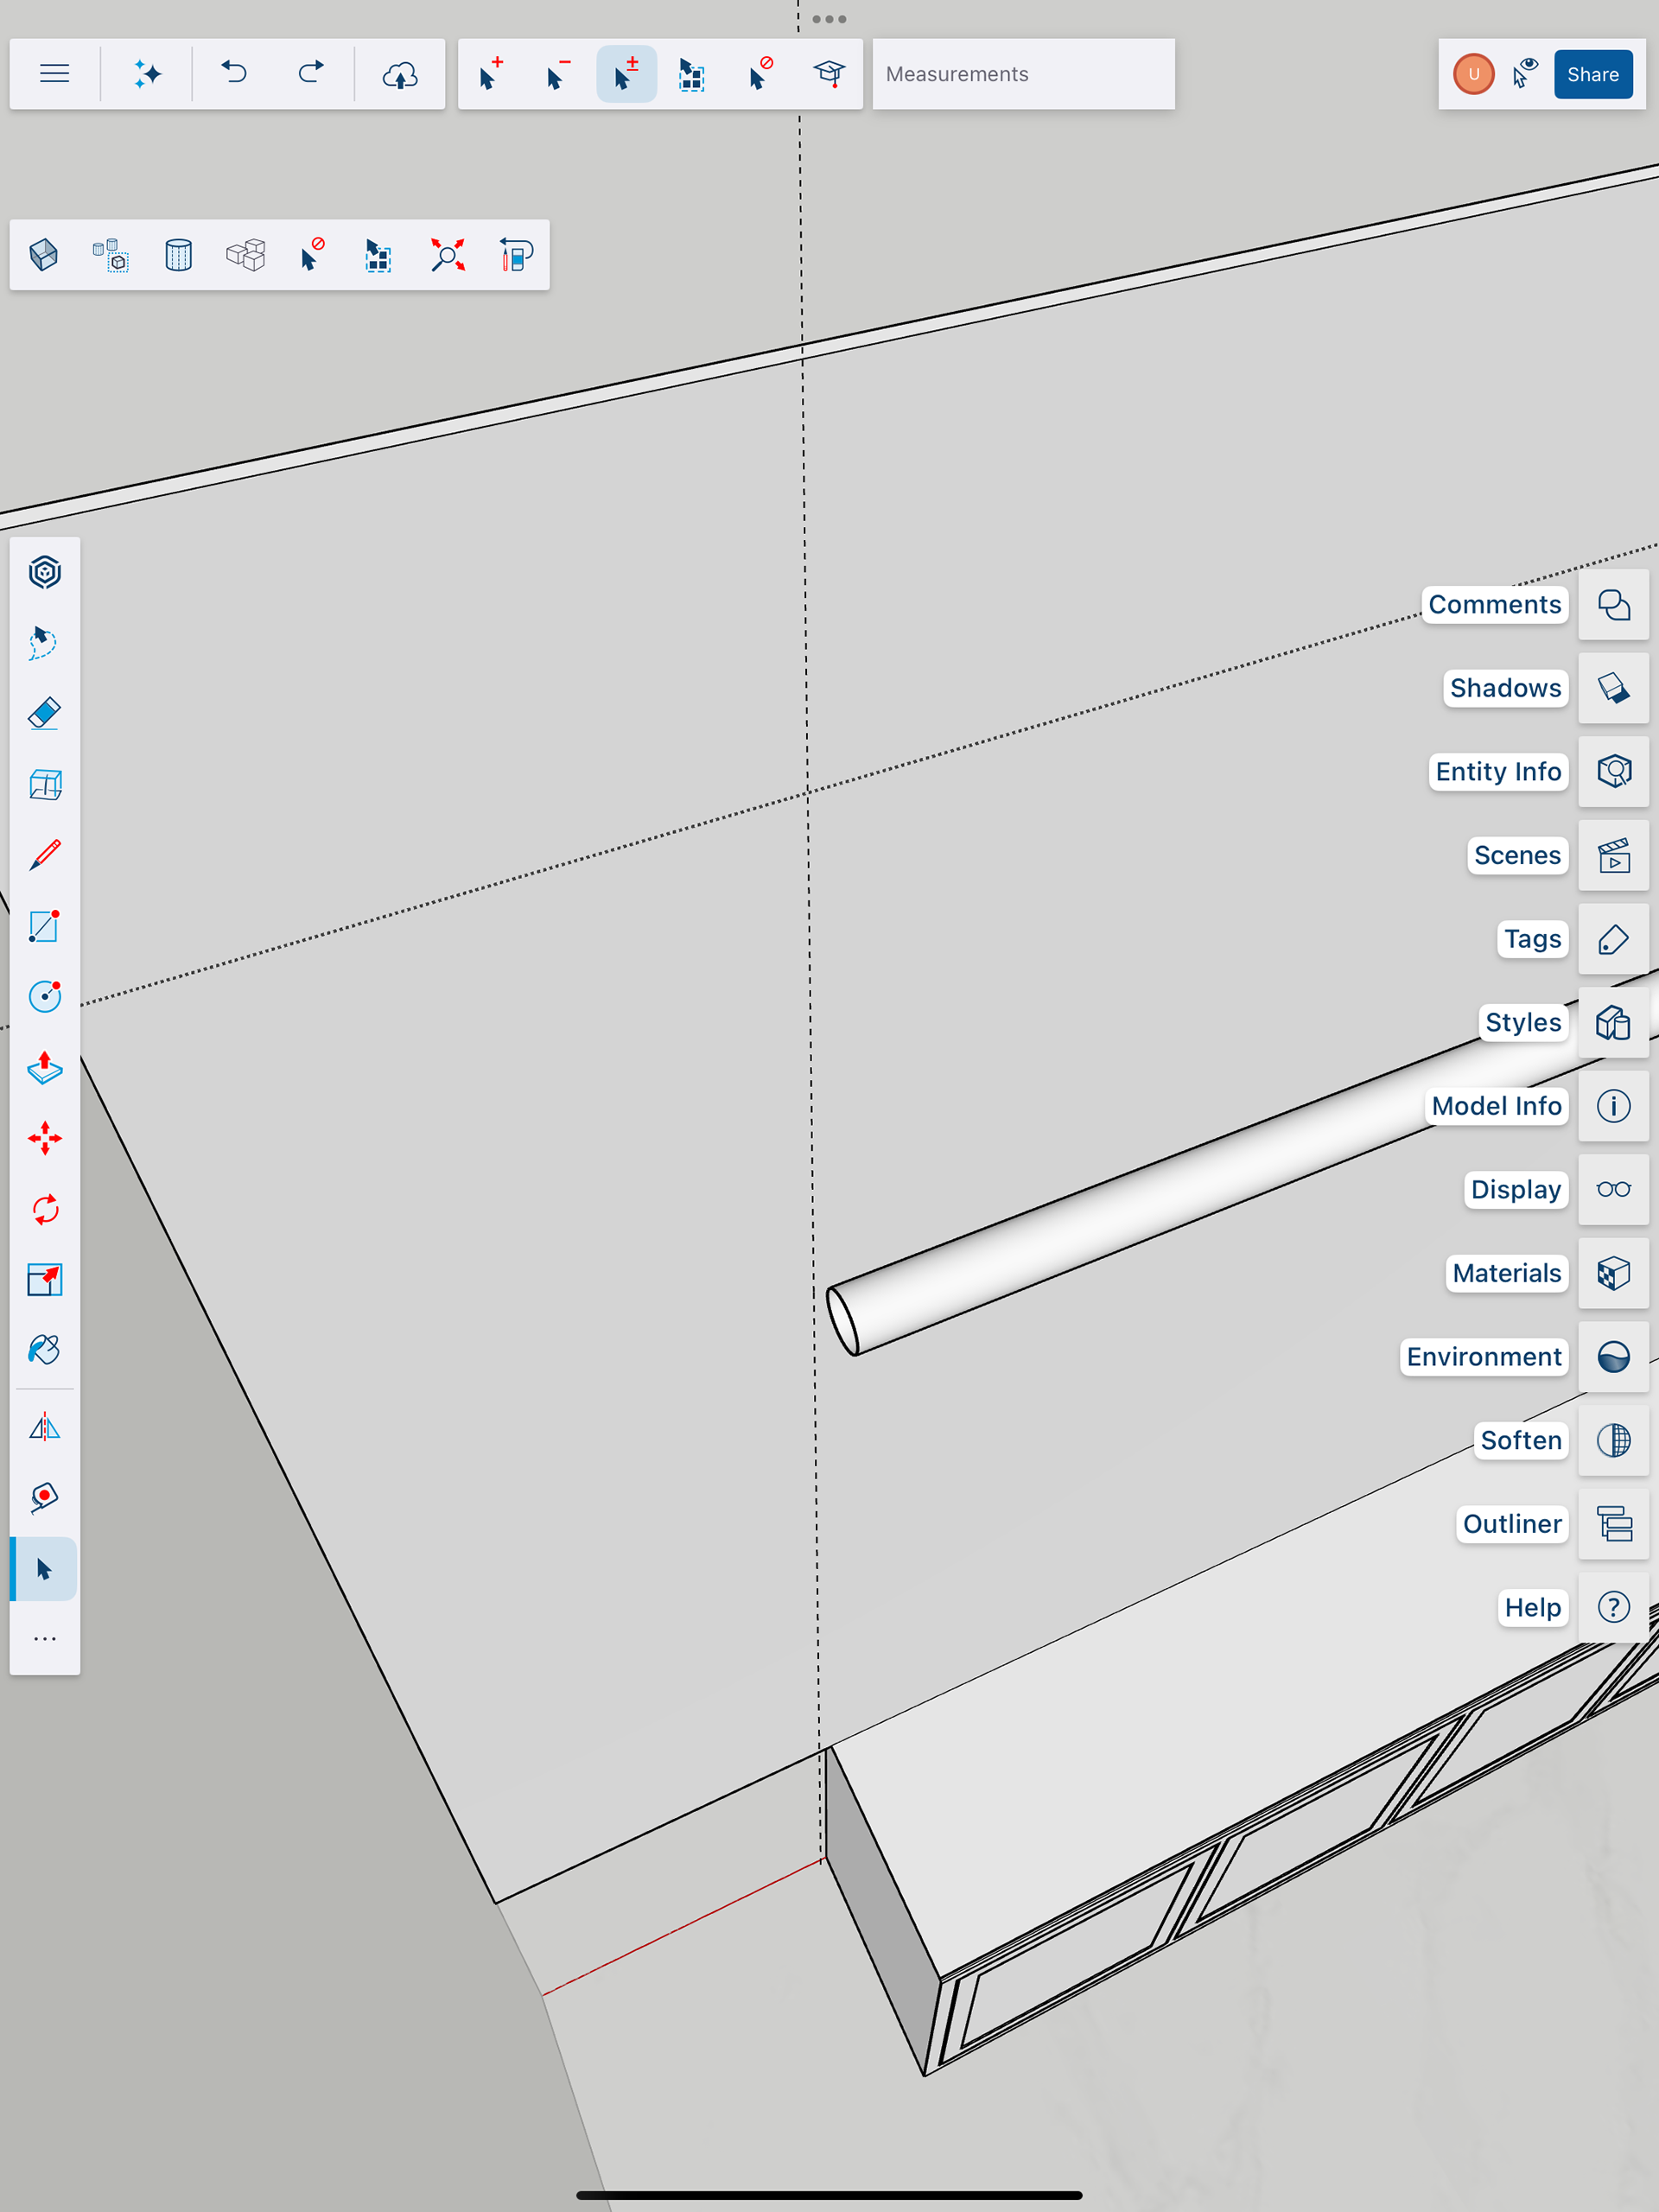
Task: Open the top three-dot multitasking menu
Action: pos(829,19)
